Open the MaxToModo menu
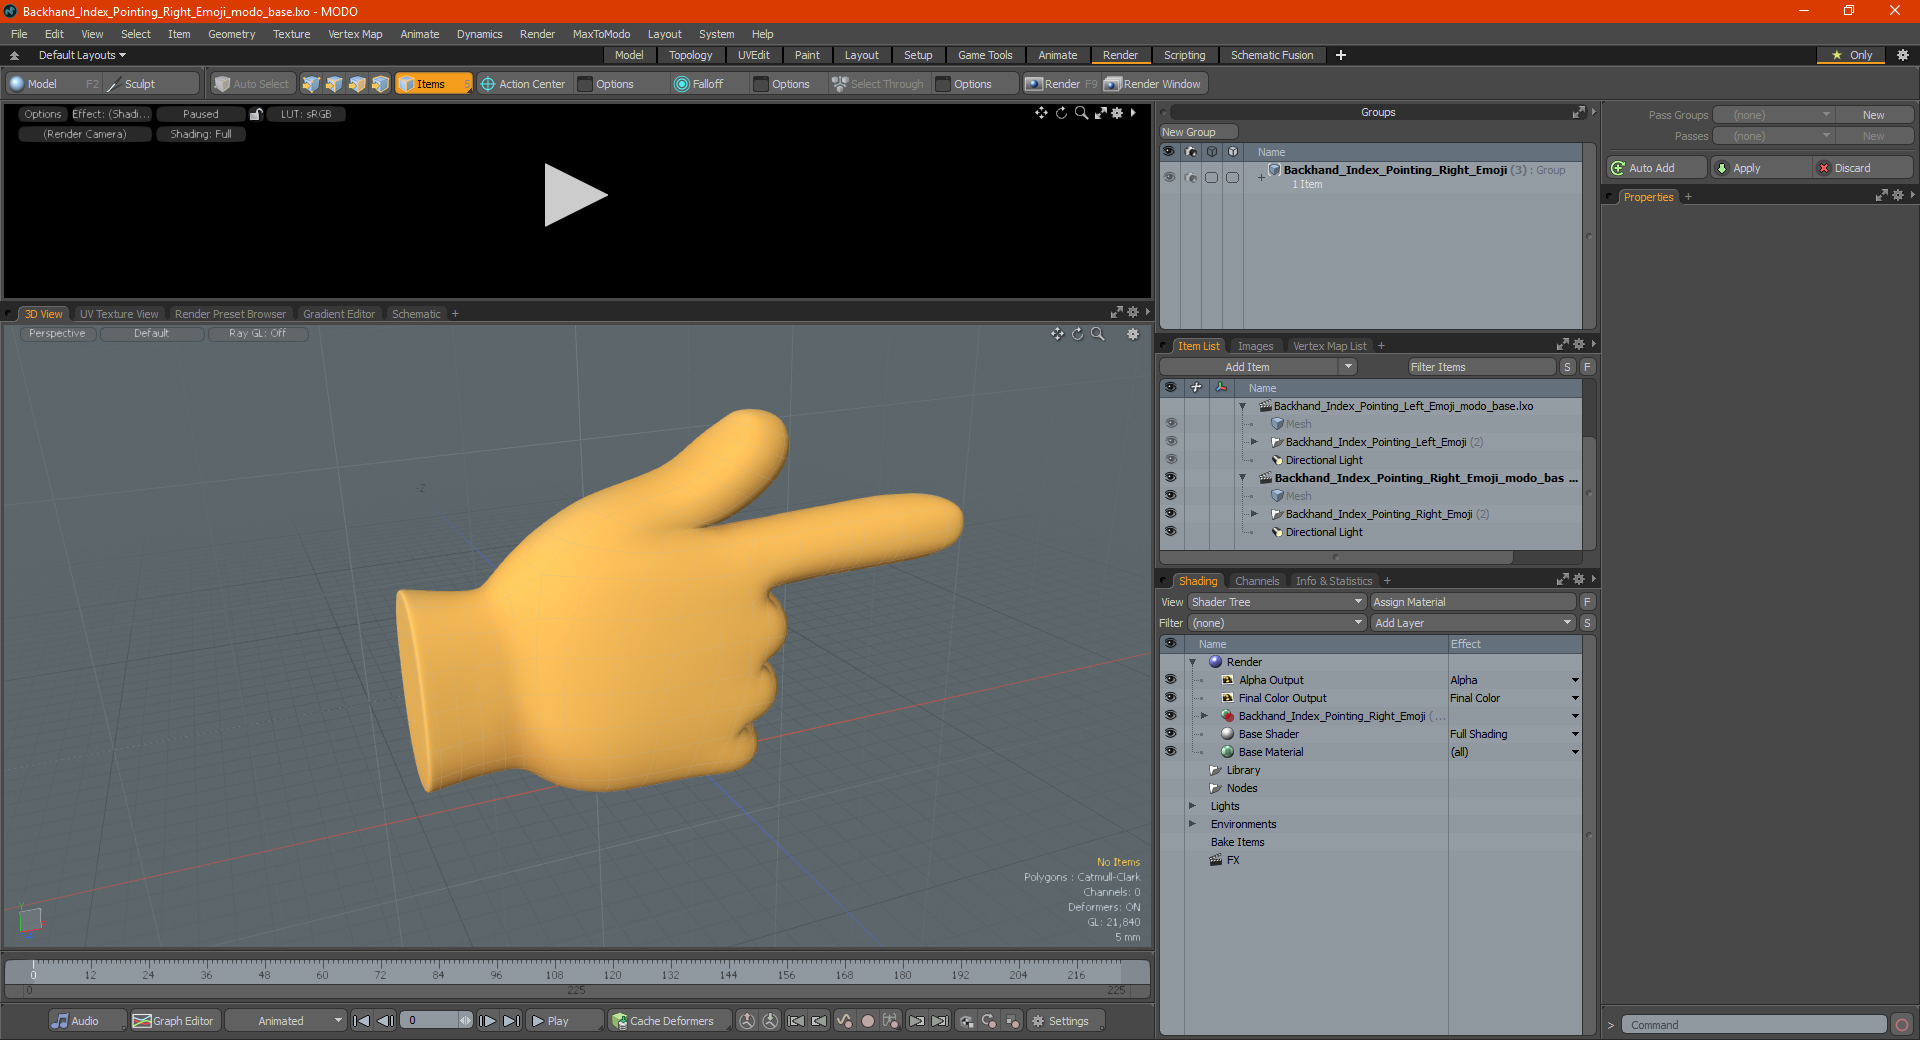Viewport: 1920px width, 1040px height. [601, 34]
